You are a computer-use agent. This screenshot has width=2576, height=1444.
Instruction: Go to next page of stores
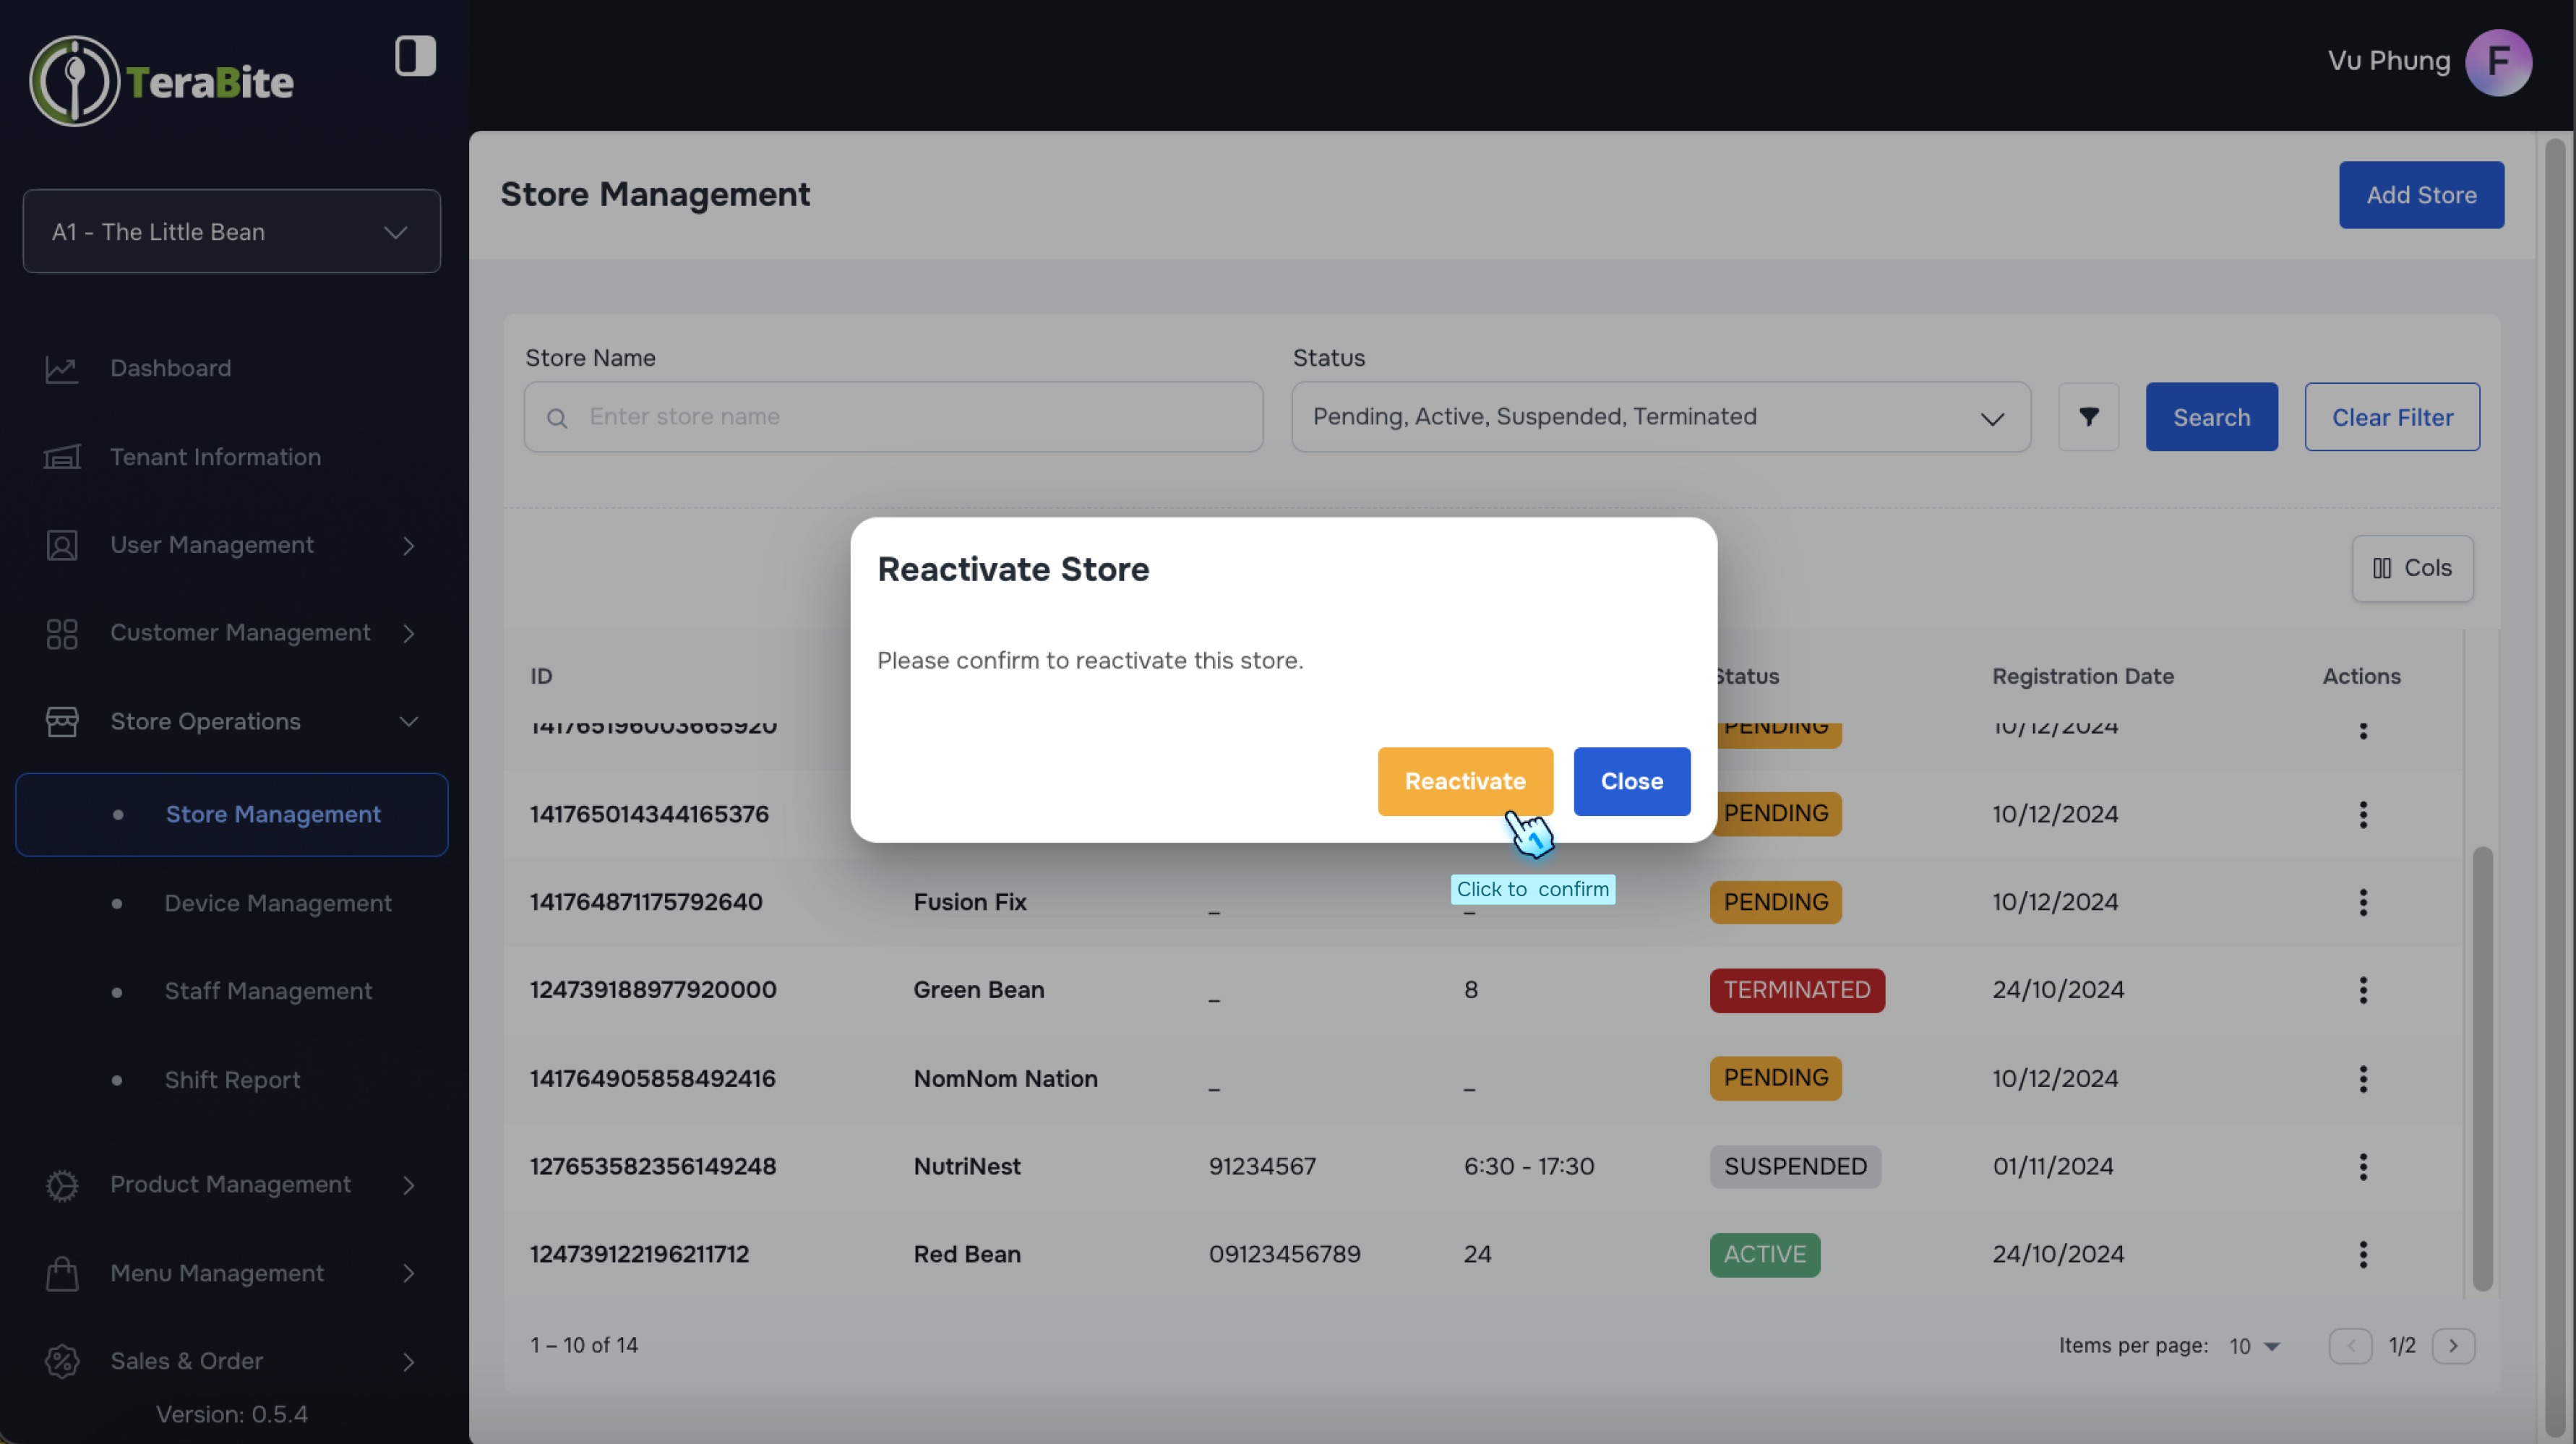point(2453,1345)
